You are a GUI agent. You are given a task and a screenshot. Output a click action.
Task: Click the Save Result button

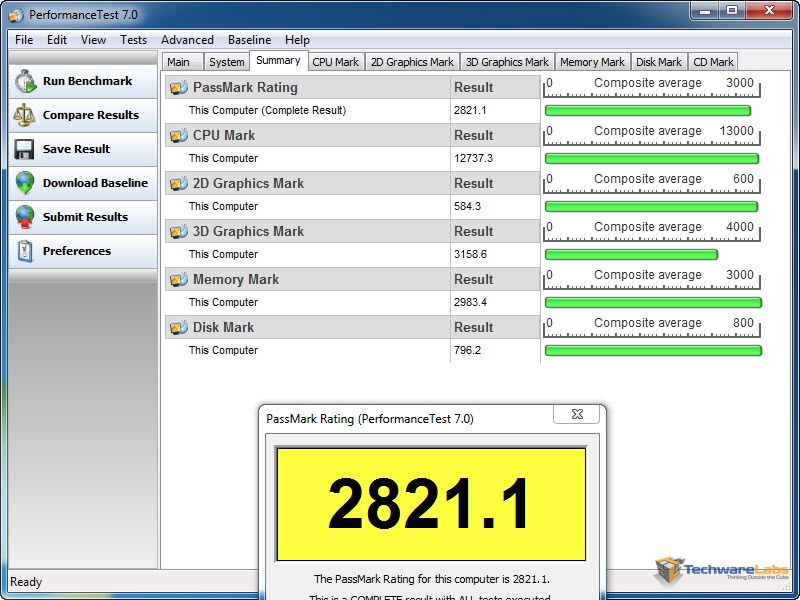point(83,149)
